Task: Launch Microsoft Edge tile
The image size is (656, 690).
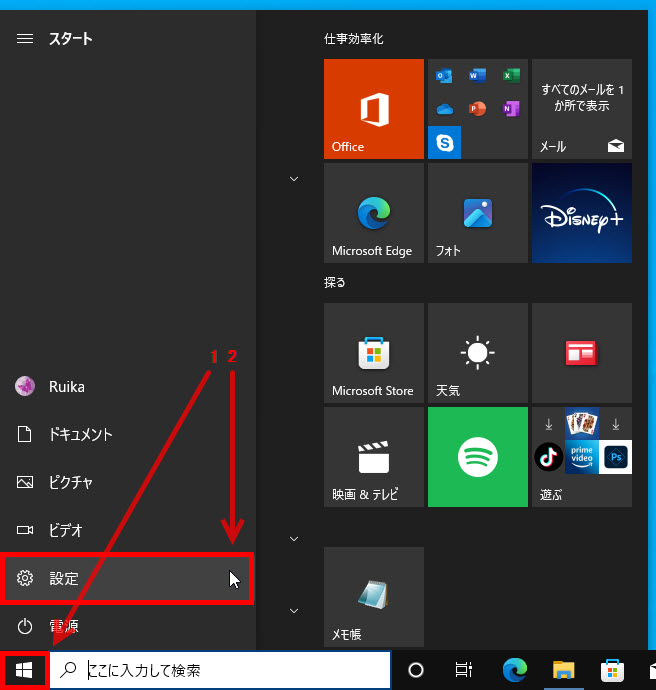Action: coord(374,213)
